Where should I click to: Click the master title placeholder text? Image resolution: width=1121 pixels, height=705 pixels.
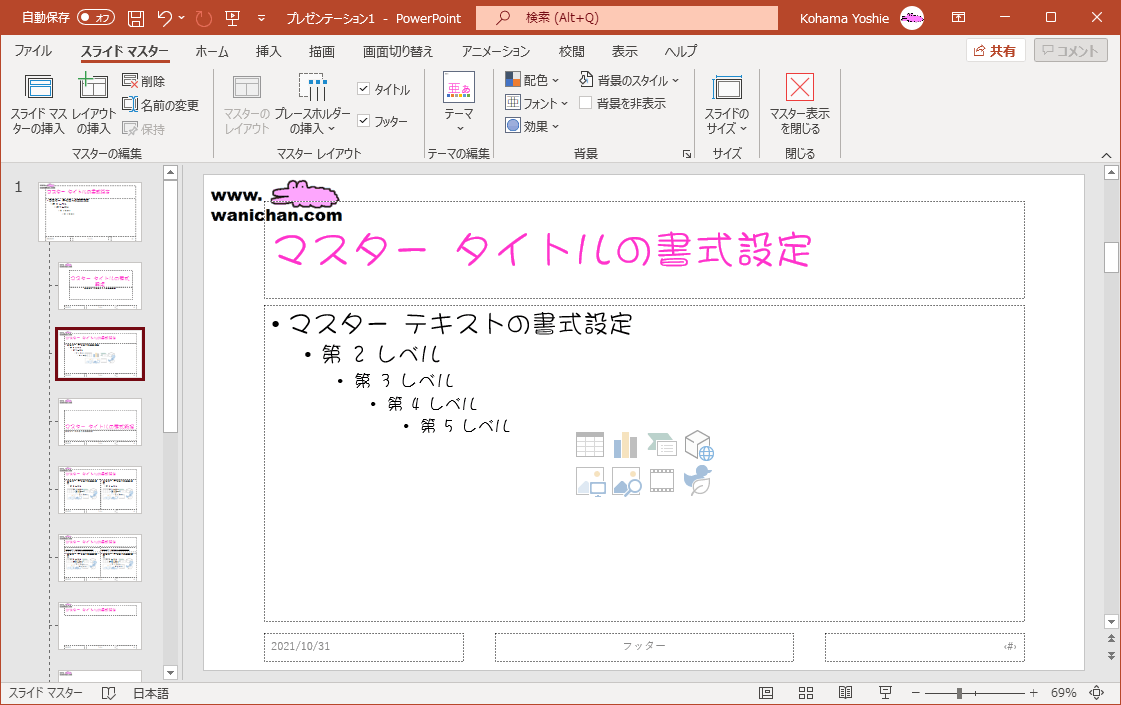[542, 250]
